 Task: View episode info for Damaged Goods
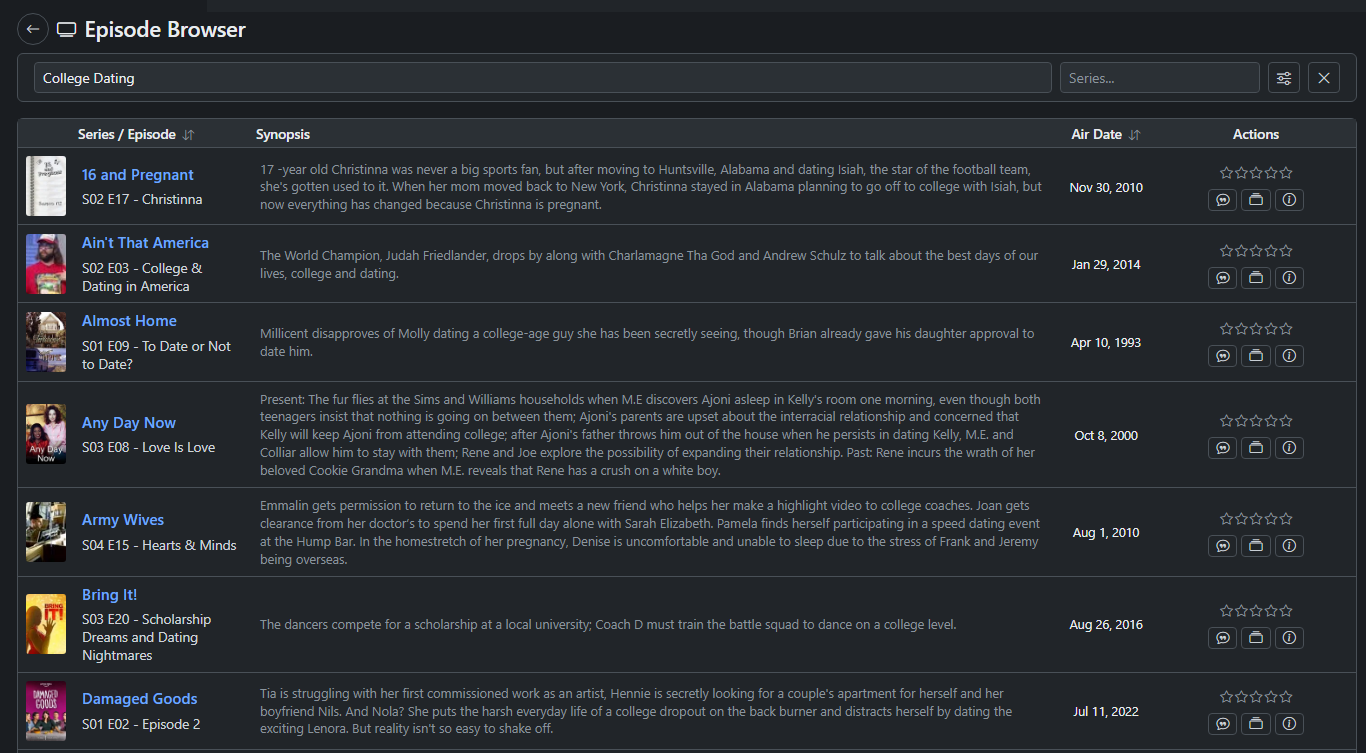1289,724
